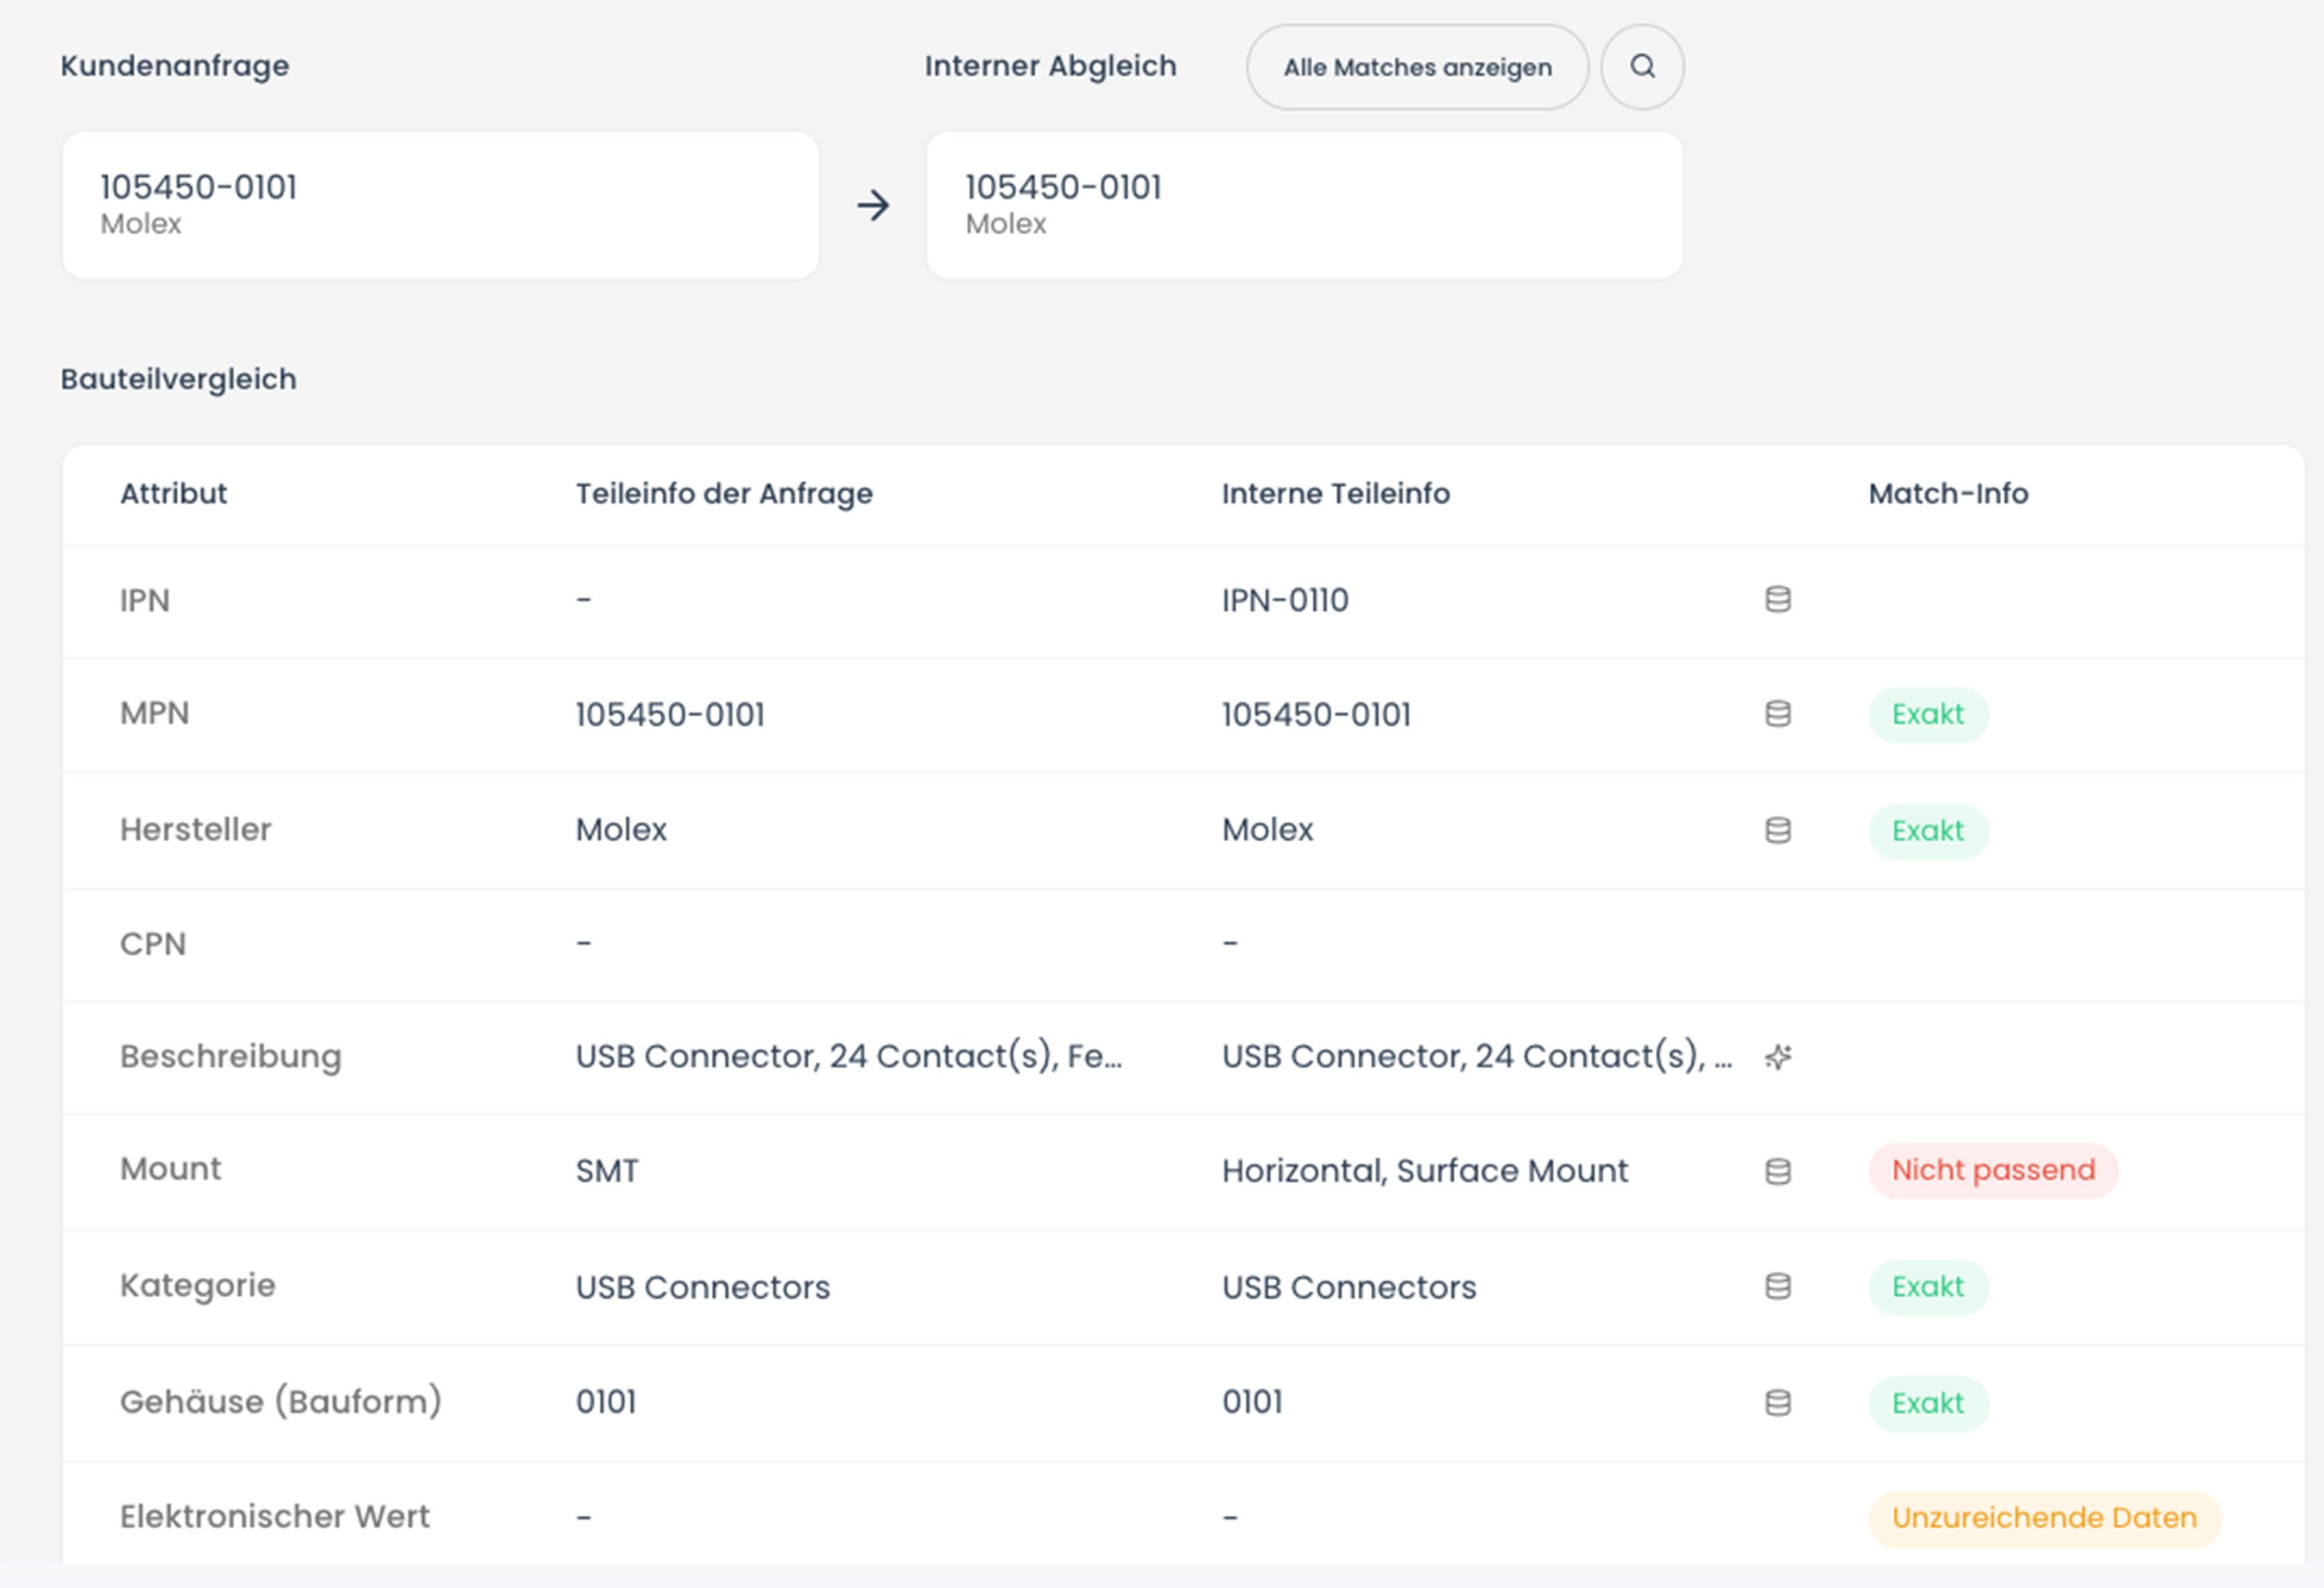Viewport: 2324px width, 1588px height.
Task: Click database icon in IPN row
Action: (x=1777, y=600)
